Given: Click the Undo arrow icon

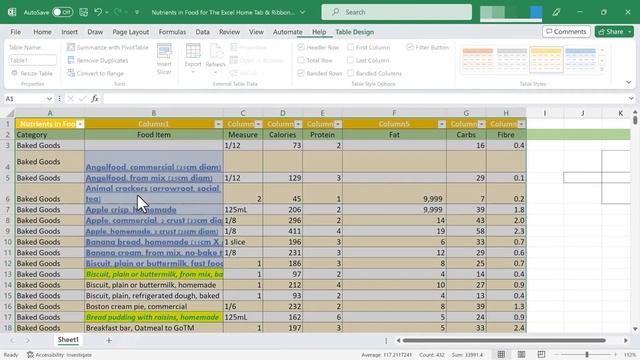Looking at the screenshot, I should (x=98, y=12).
